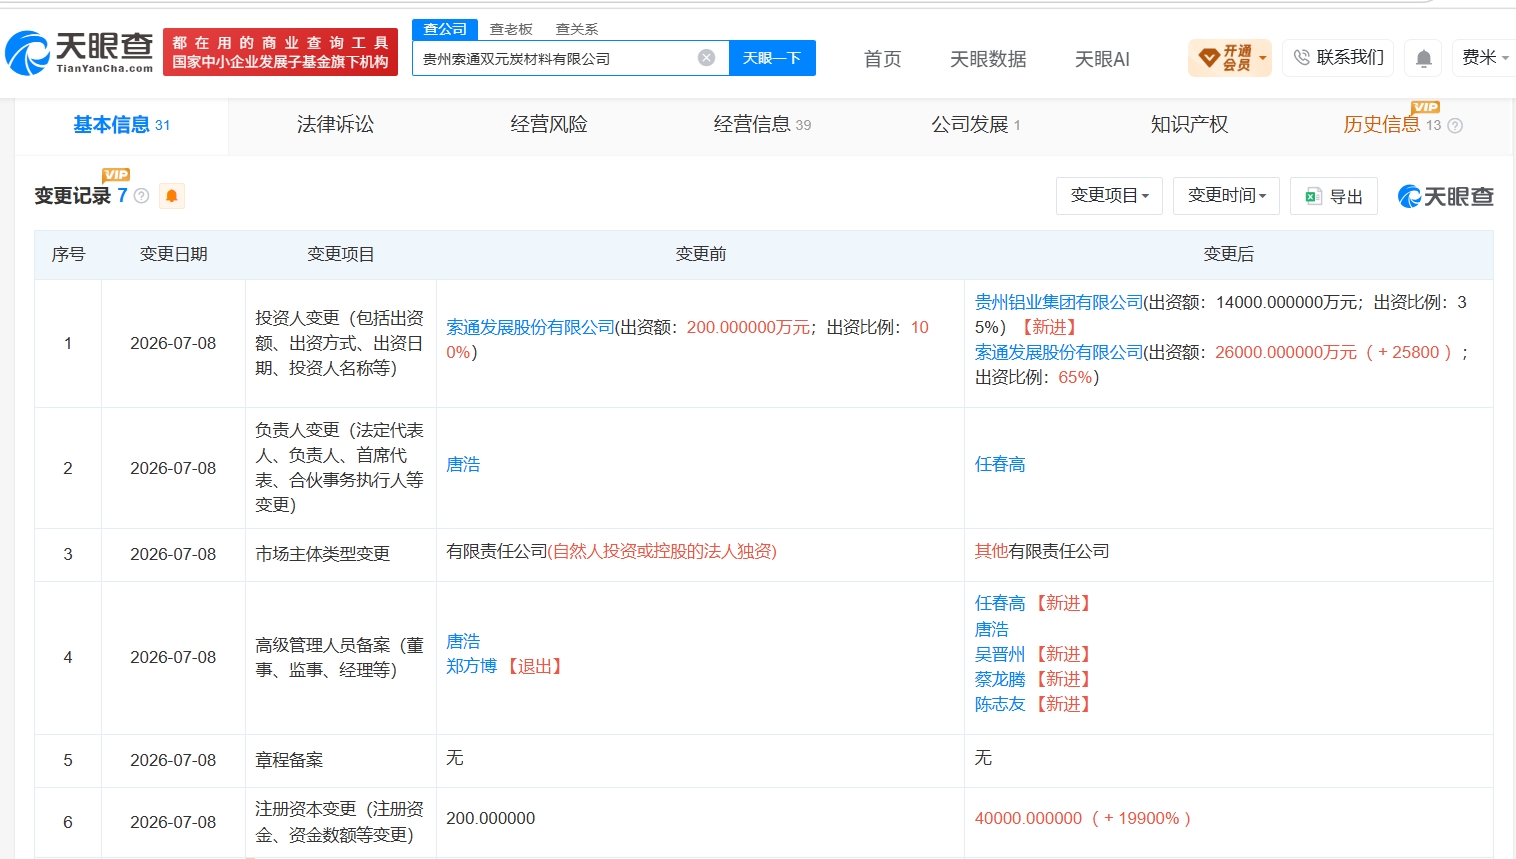Open the 基本信息 tab

121,125
